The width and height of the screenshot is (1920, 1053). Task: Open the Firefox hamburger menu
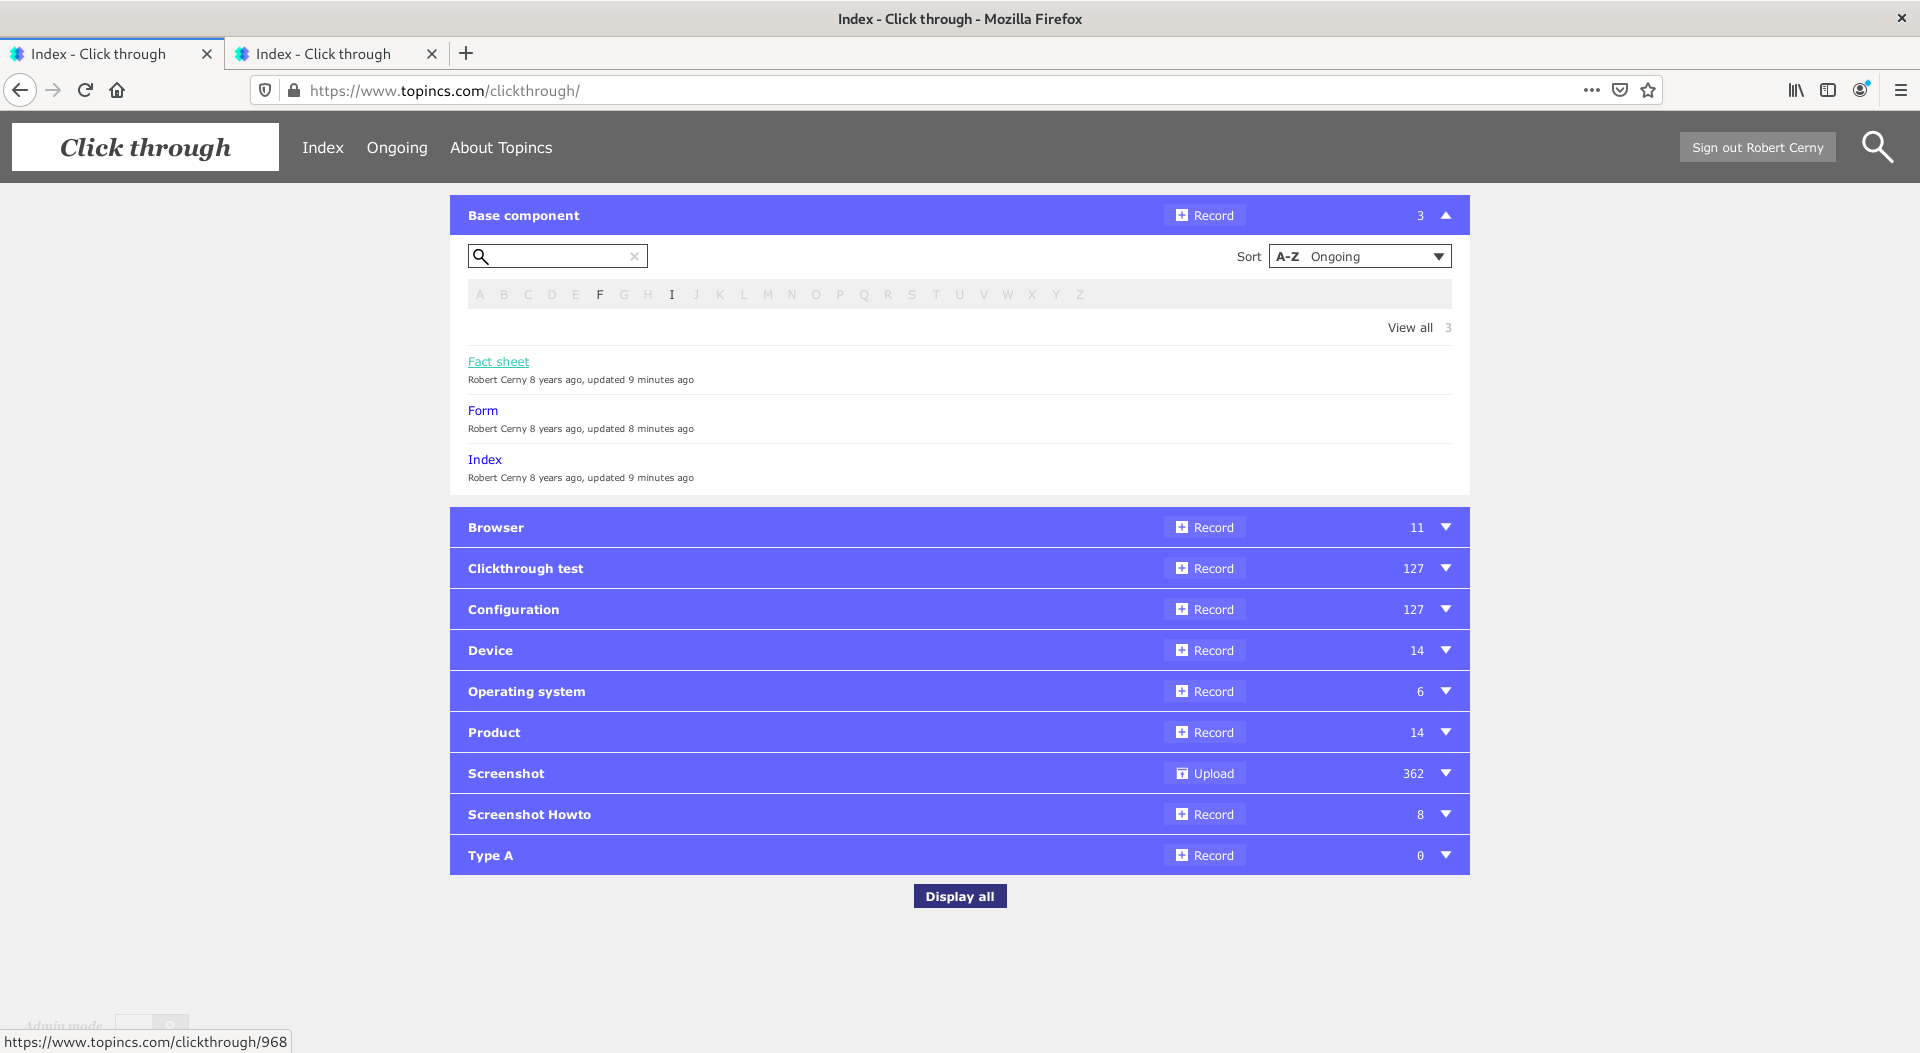point(1900,90)
